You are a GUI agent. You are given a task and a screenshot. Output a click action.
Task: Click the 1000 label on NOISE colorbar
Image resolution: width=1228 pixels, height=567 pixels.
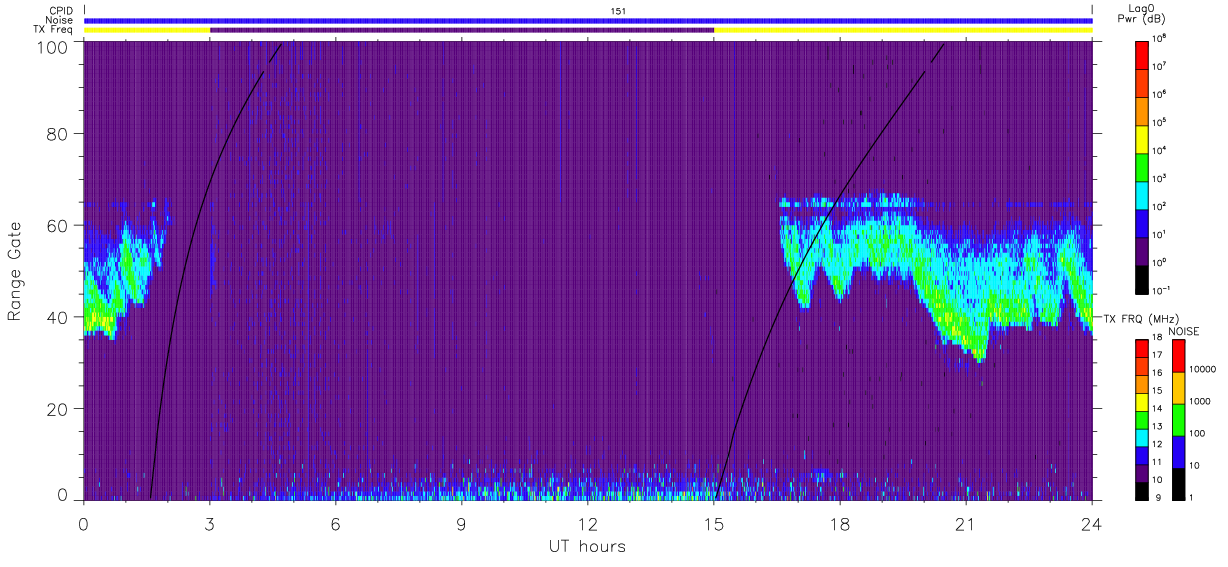1199,401
